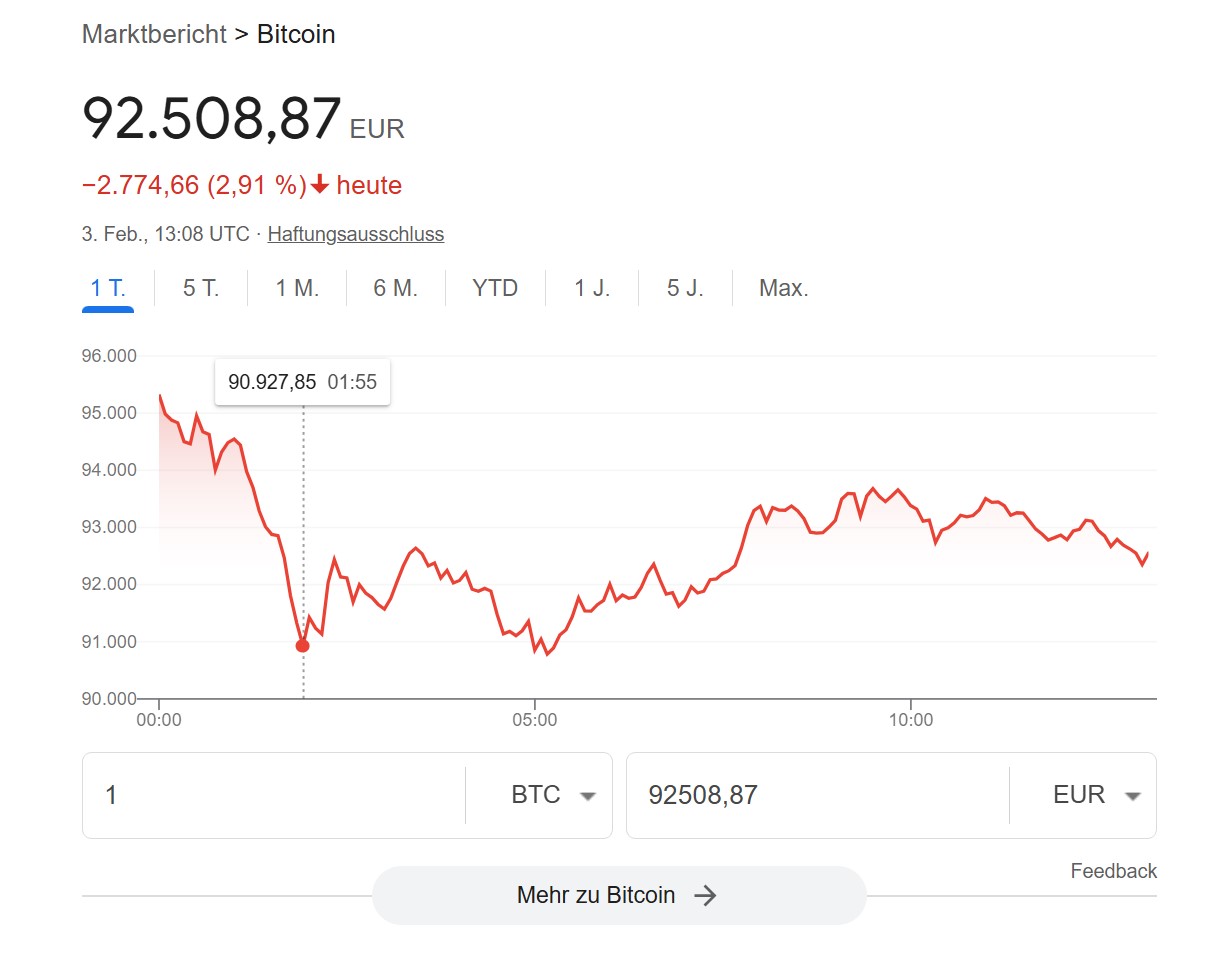Viewport: 1228px width, 966px height.
Task: Show the 1 M. chart range
Action: point(297,289)
